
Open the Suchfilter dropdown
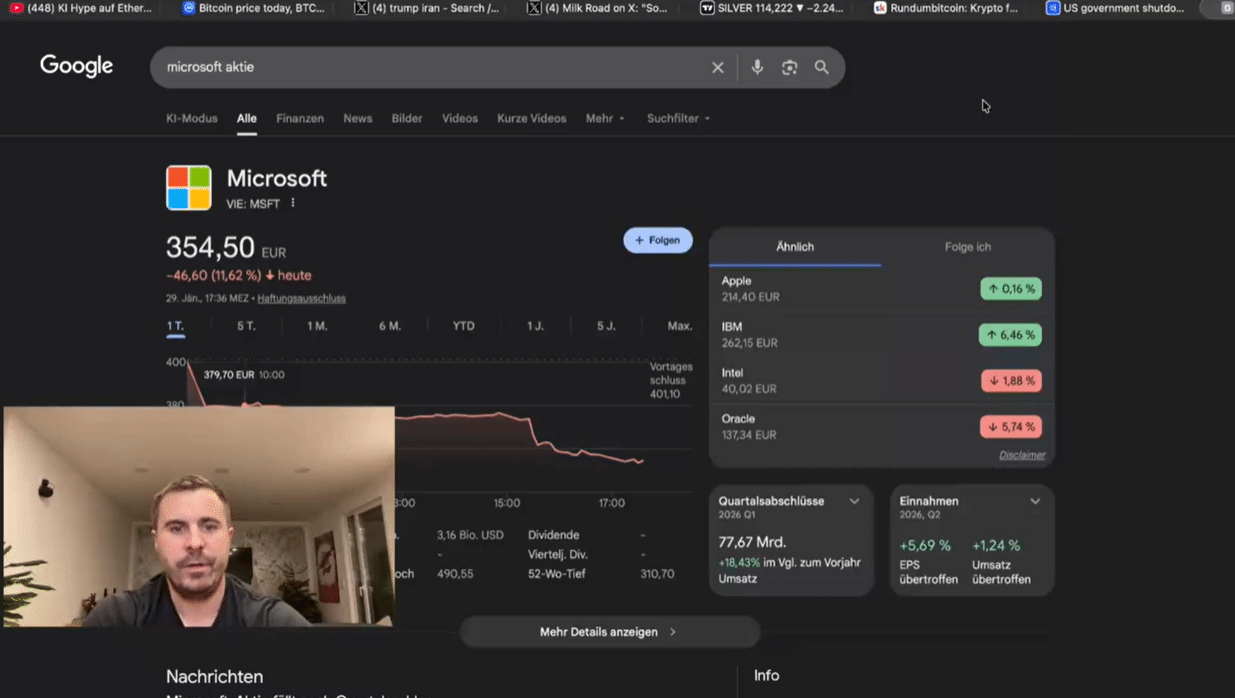point(678,118)
